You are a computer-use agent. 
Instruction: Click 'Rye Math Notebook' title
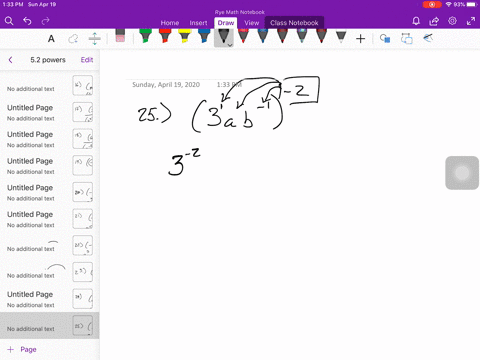tap(240, 12)
